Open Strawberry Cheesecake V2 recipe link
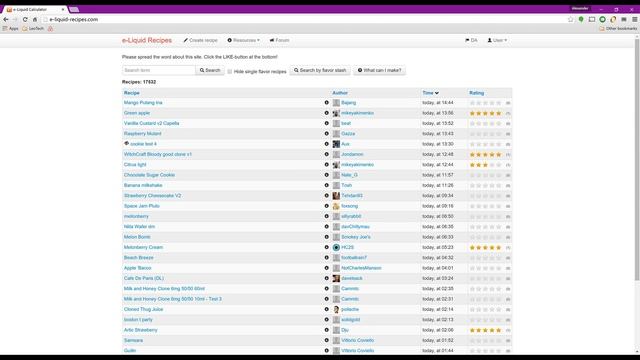This screenshot has height=360, width=640. (x=153, y=196)
